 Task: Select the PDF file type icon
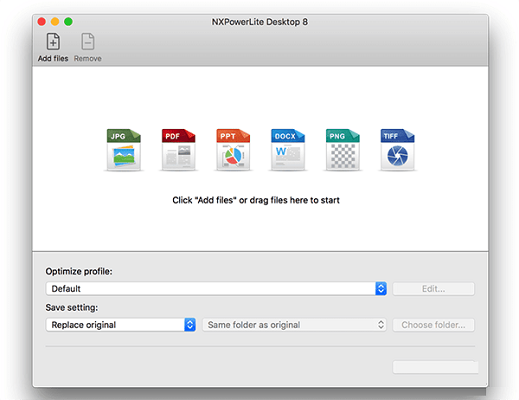pyautogui.click(x=178, y=150)
